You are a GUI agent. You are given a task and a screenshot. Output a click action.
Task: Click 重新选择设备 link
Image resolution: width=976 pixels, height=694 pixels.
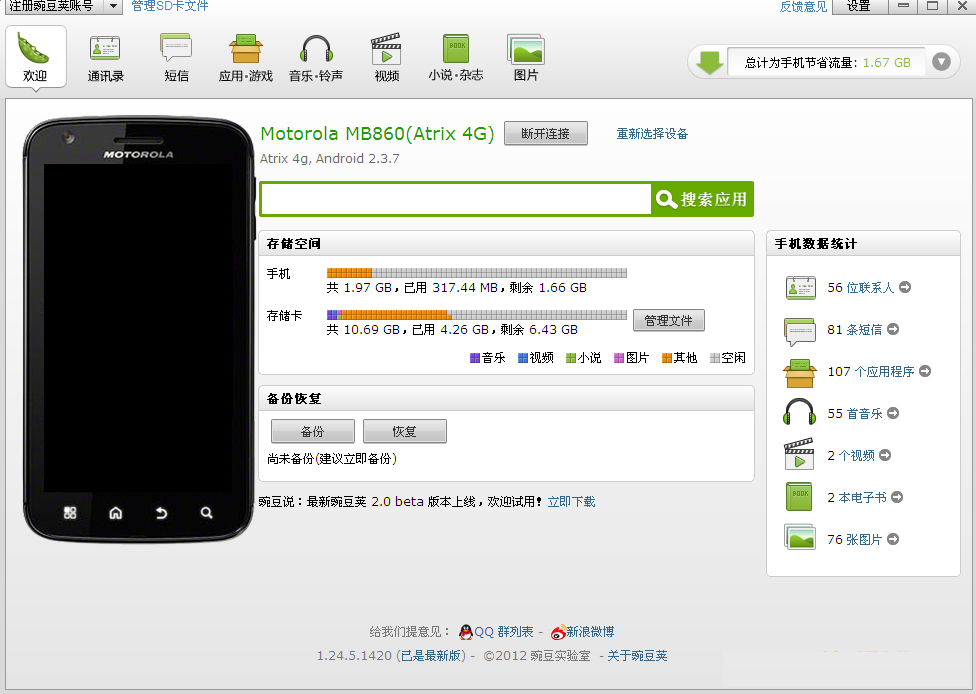tap(652, 133)
